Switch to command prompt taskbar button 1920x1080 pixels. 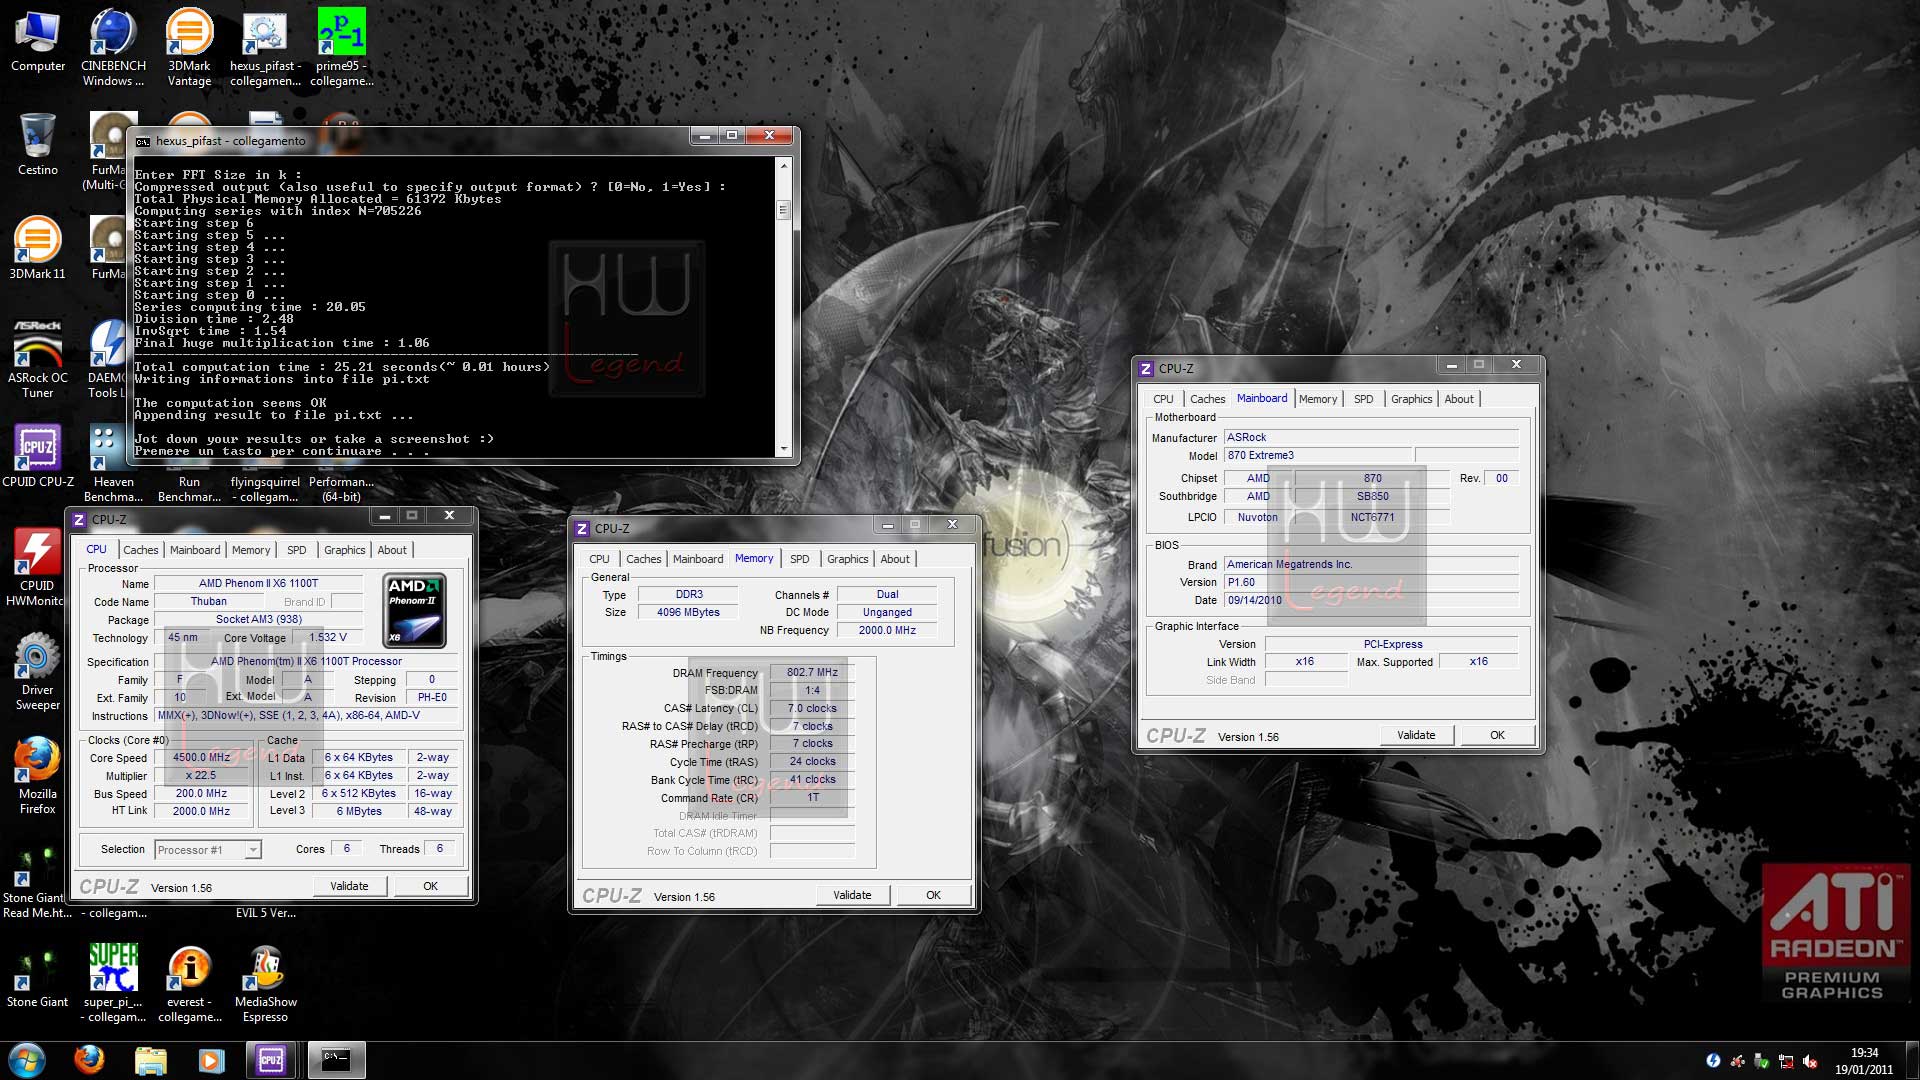[x=336, y=1060]
